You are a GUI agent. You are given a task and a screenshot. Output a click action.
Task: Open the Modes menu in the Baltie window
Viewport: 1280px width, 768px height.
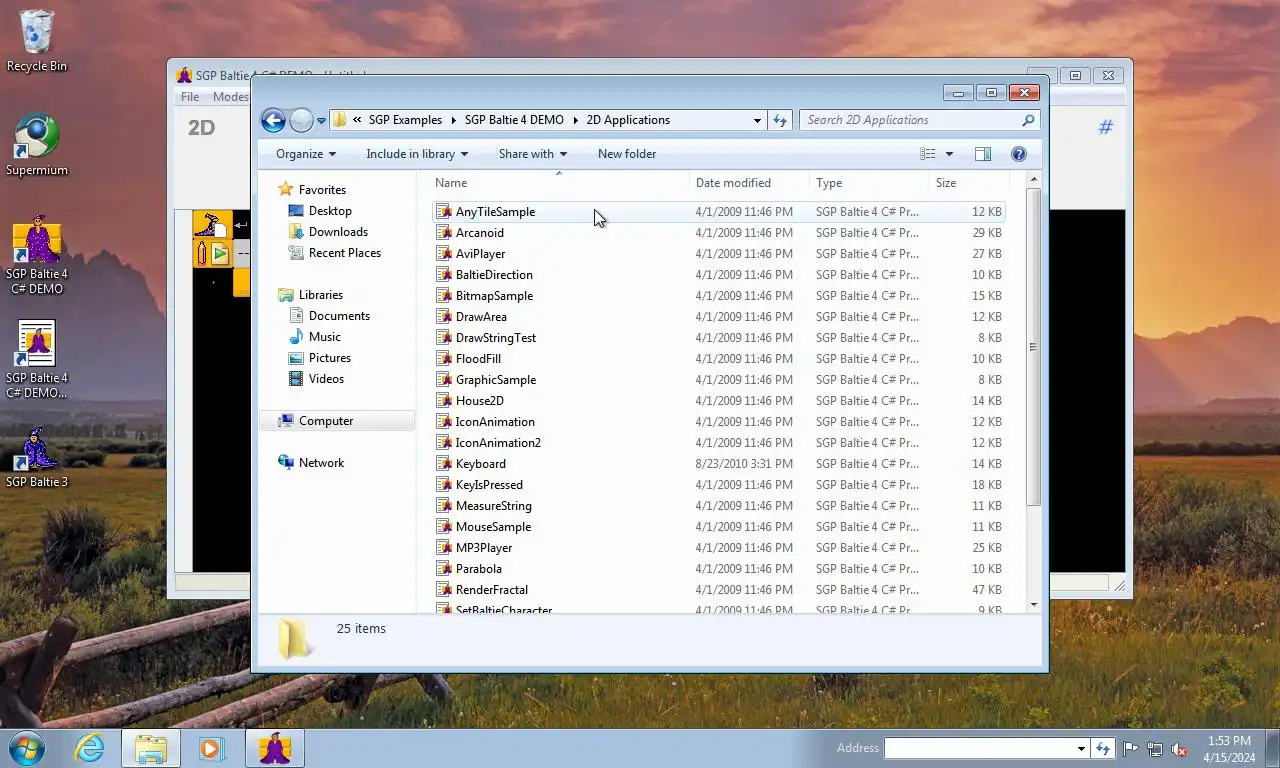pyautogui.click(x=230, y=97)
